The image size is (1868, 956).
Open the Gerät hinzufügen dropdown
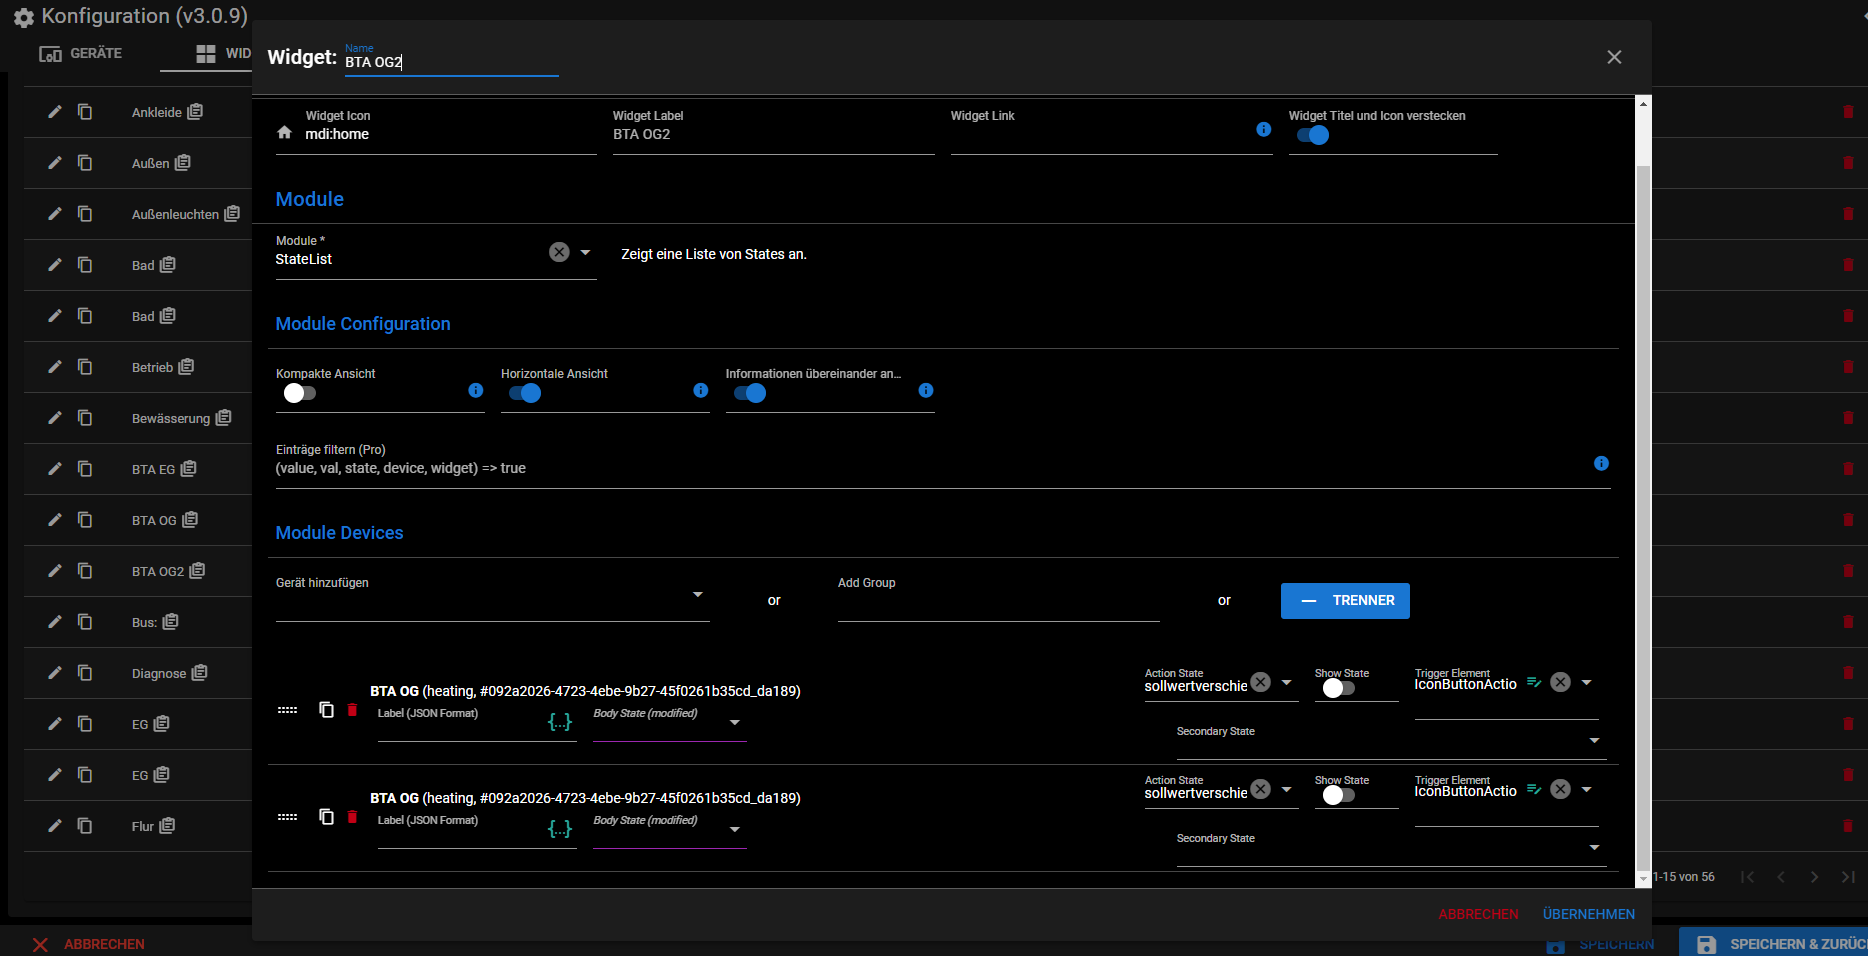click(698, 595)
